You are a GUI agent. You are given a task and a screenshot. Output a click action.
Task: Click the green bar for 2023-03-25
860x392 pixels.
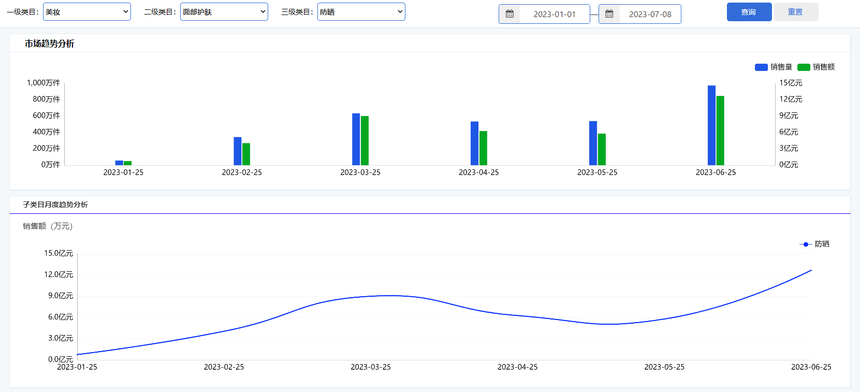click(x=365, y=140)
